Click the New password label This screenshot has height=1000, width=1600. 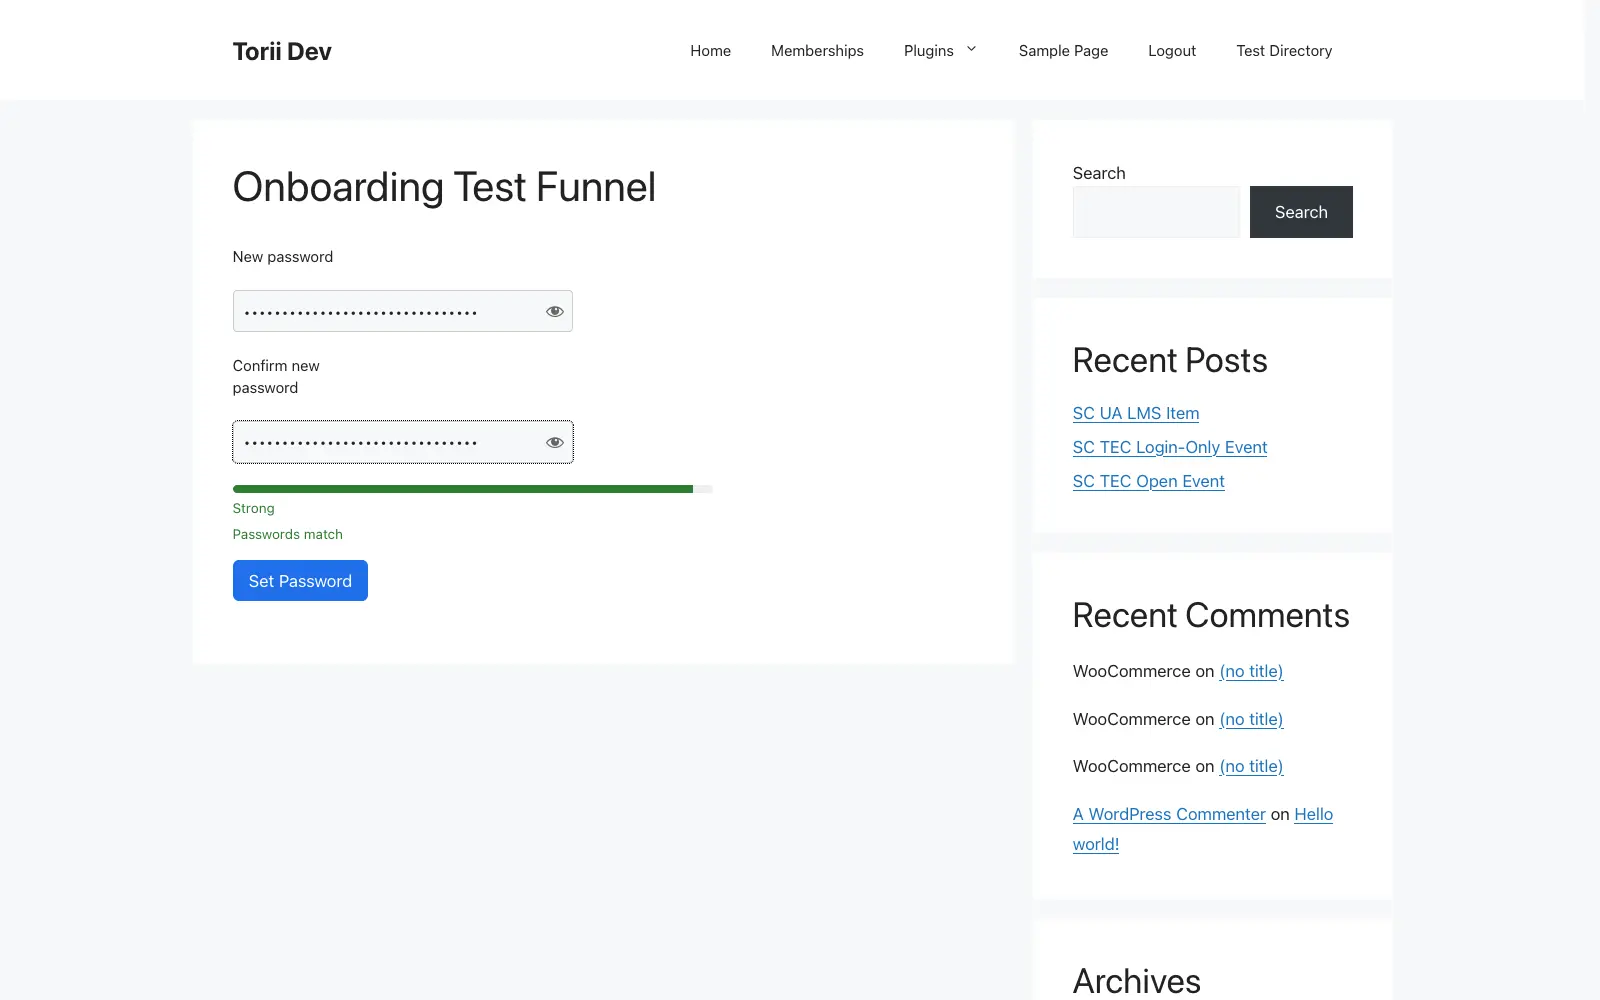pos(283,257)
